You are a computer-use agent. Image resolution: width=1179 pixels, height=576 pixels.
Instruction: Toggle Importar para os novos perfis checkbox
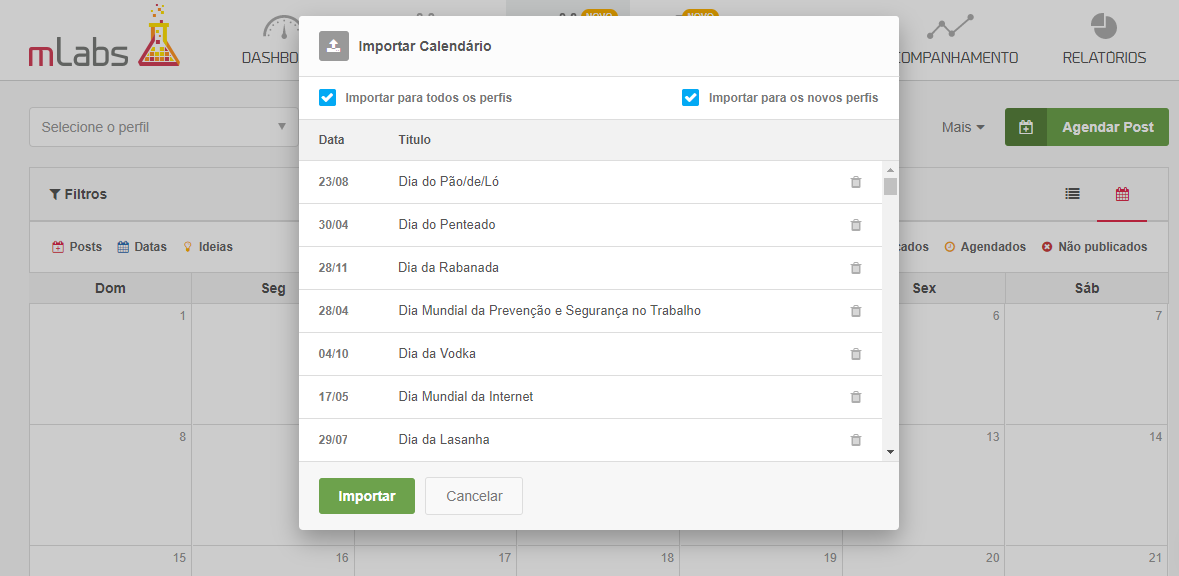click(690, 98)
